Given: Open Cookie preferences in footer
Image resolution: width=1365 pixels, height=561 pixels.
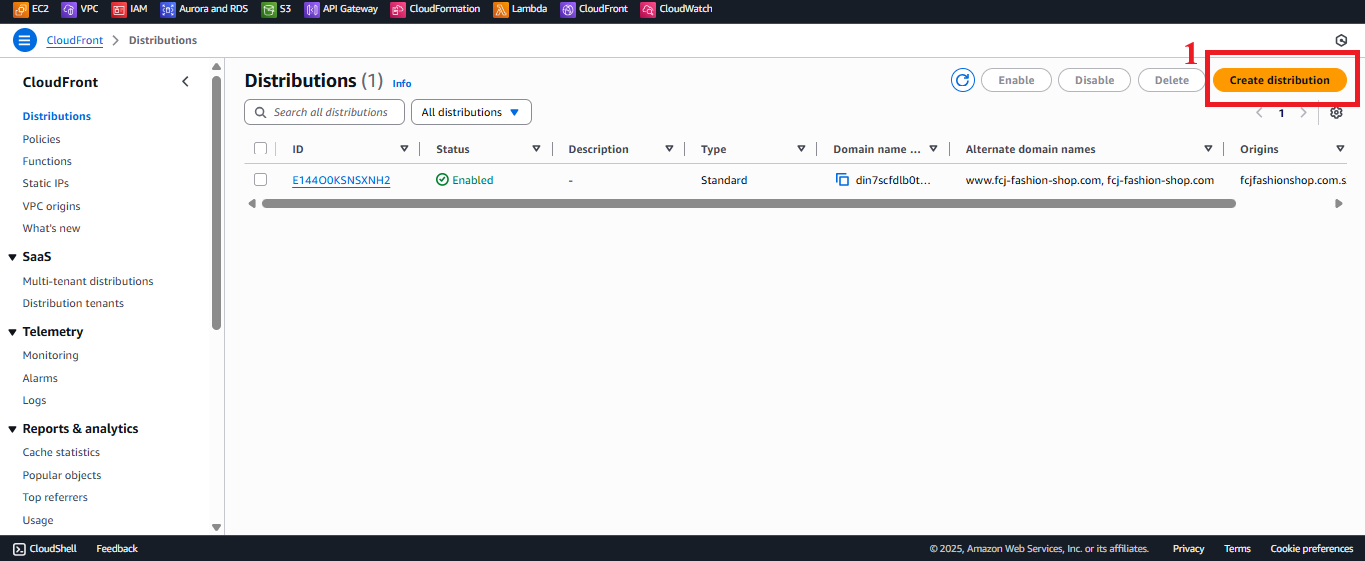Looking at the screenshot, I should [1311, 548].
